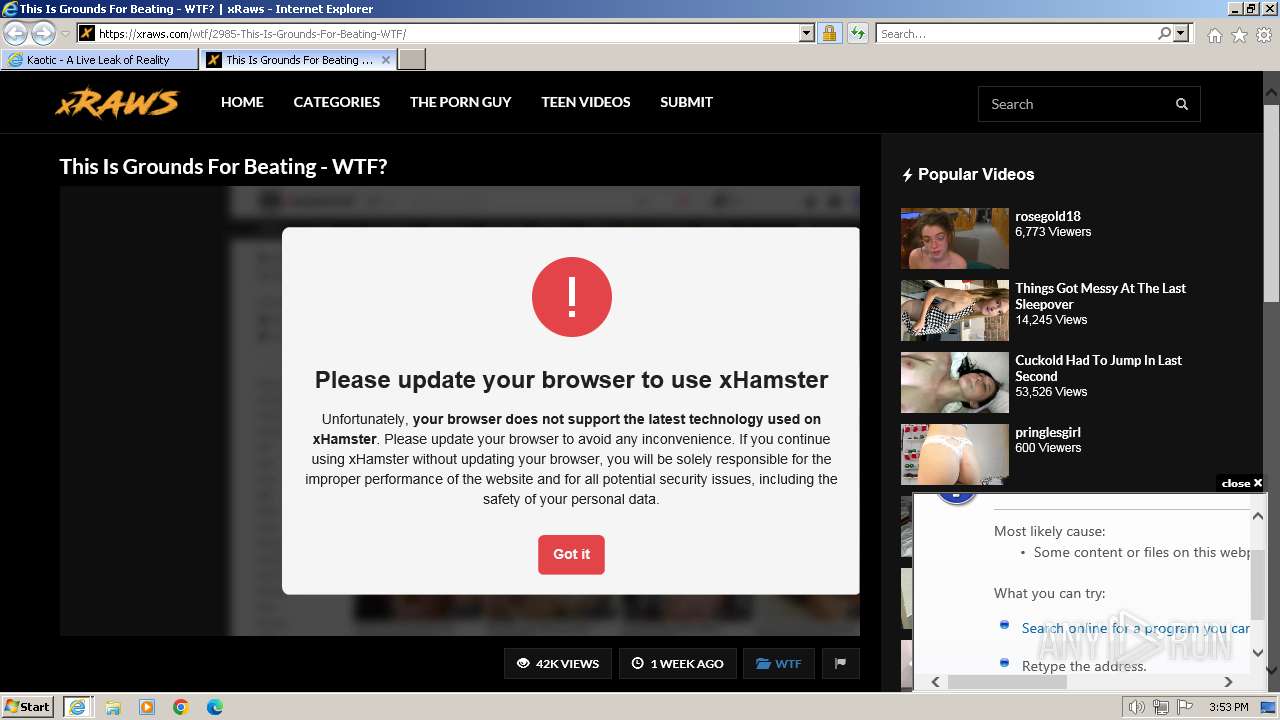The image size is (1280, 720).
Task: Click the page scrollbar up arrow
Action: coord(1272,92)
